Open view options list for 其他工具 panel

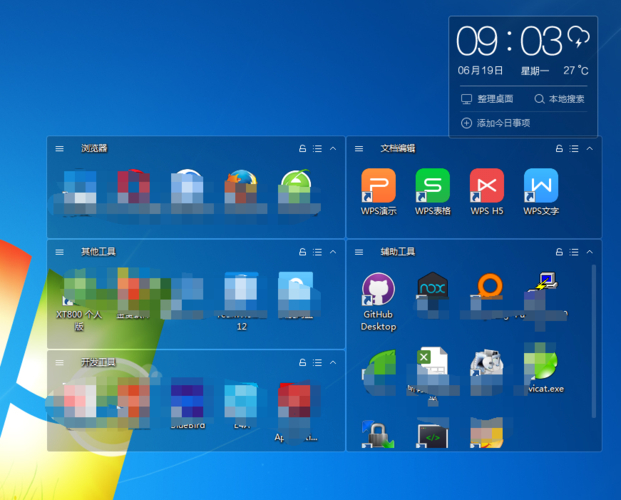click(317, 252)
